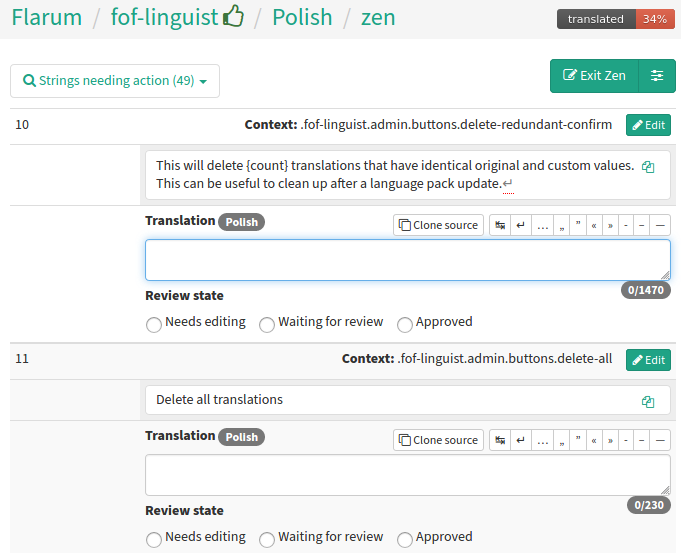
Task: Open fof-linguist component breadcrumb
Action: point(164,17)
